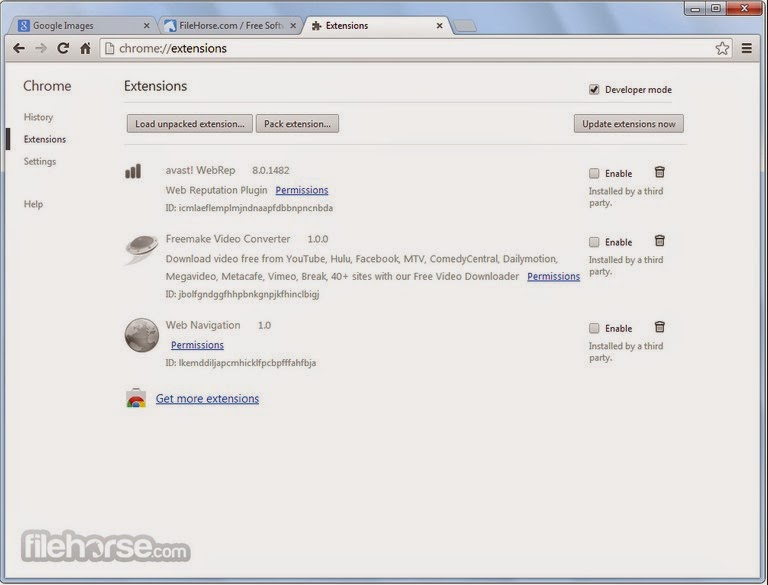This screenshot has width=768, height=585.
Task: Open Permissions for avast! WebRep
Action: 302,190
